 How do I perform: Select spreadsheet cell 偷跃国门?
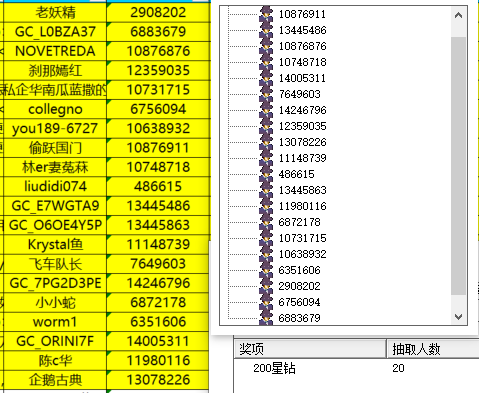(55, 148)
